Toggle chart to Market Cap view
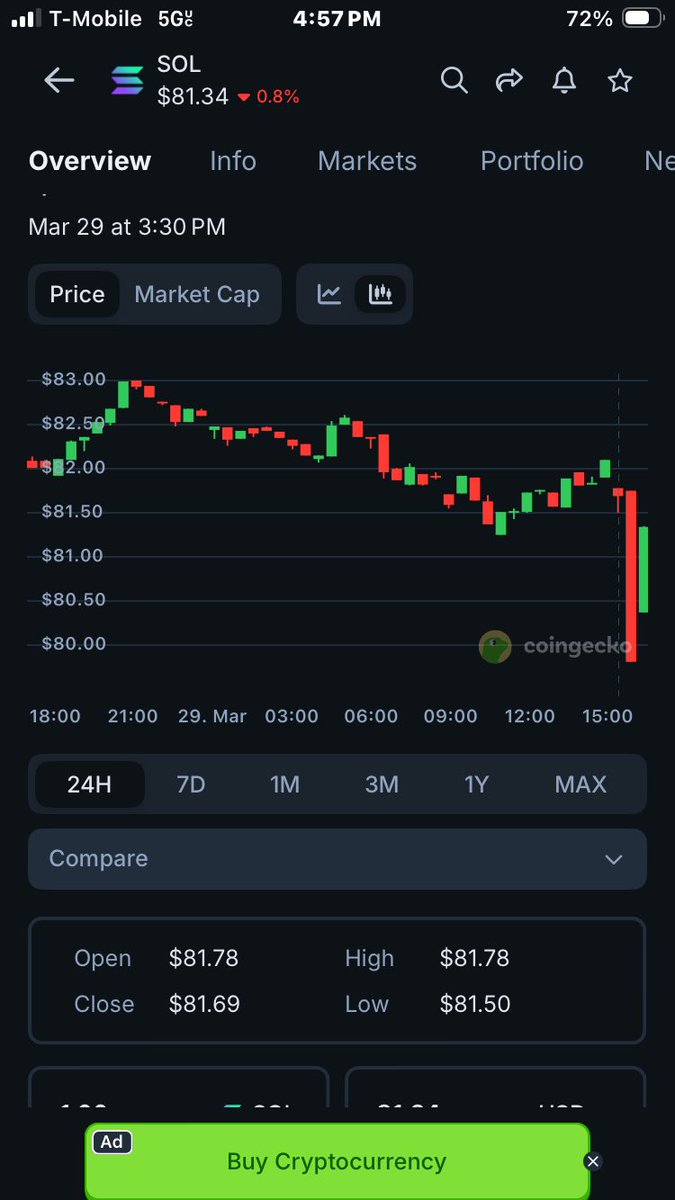The image size is (675, 1200). (197, 294)
